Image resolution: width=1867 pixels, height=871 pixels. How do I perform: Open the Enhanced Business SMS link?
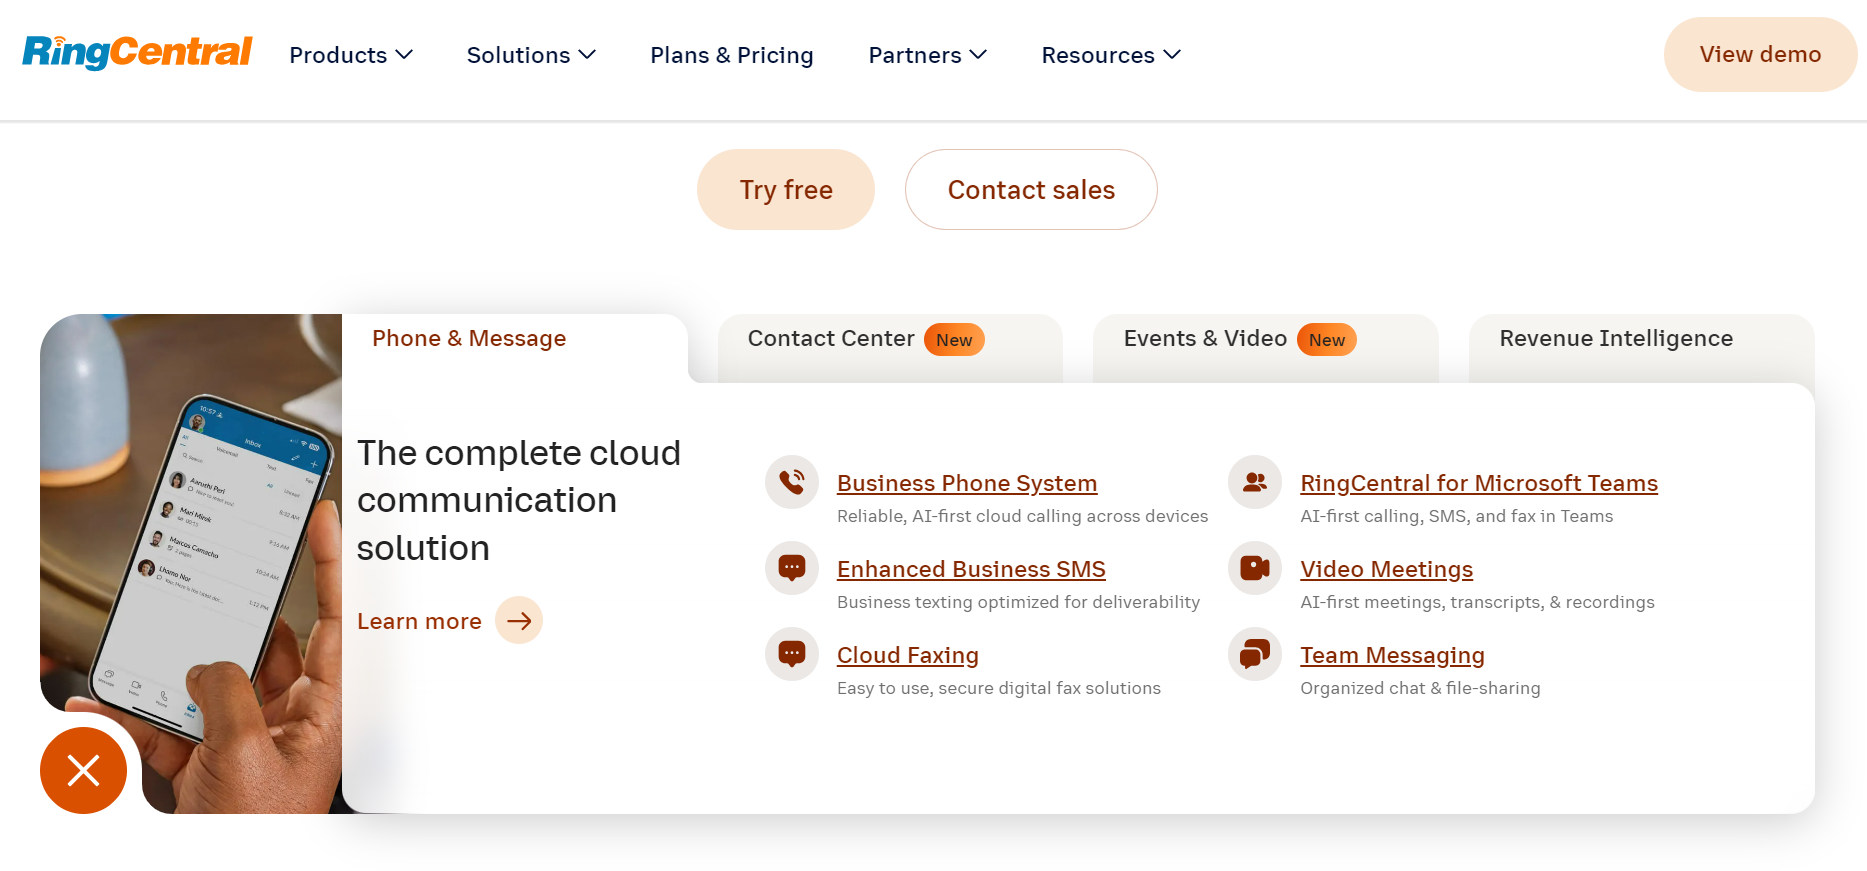point(971,569)
